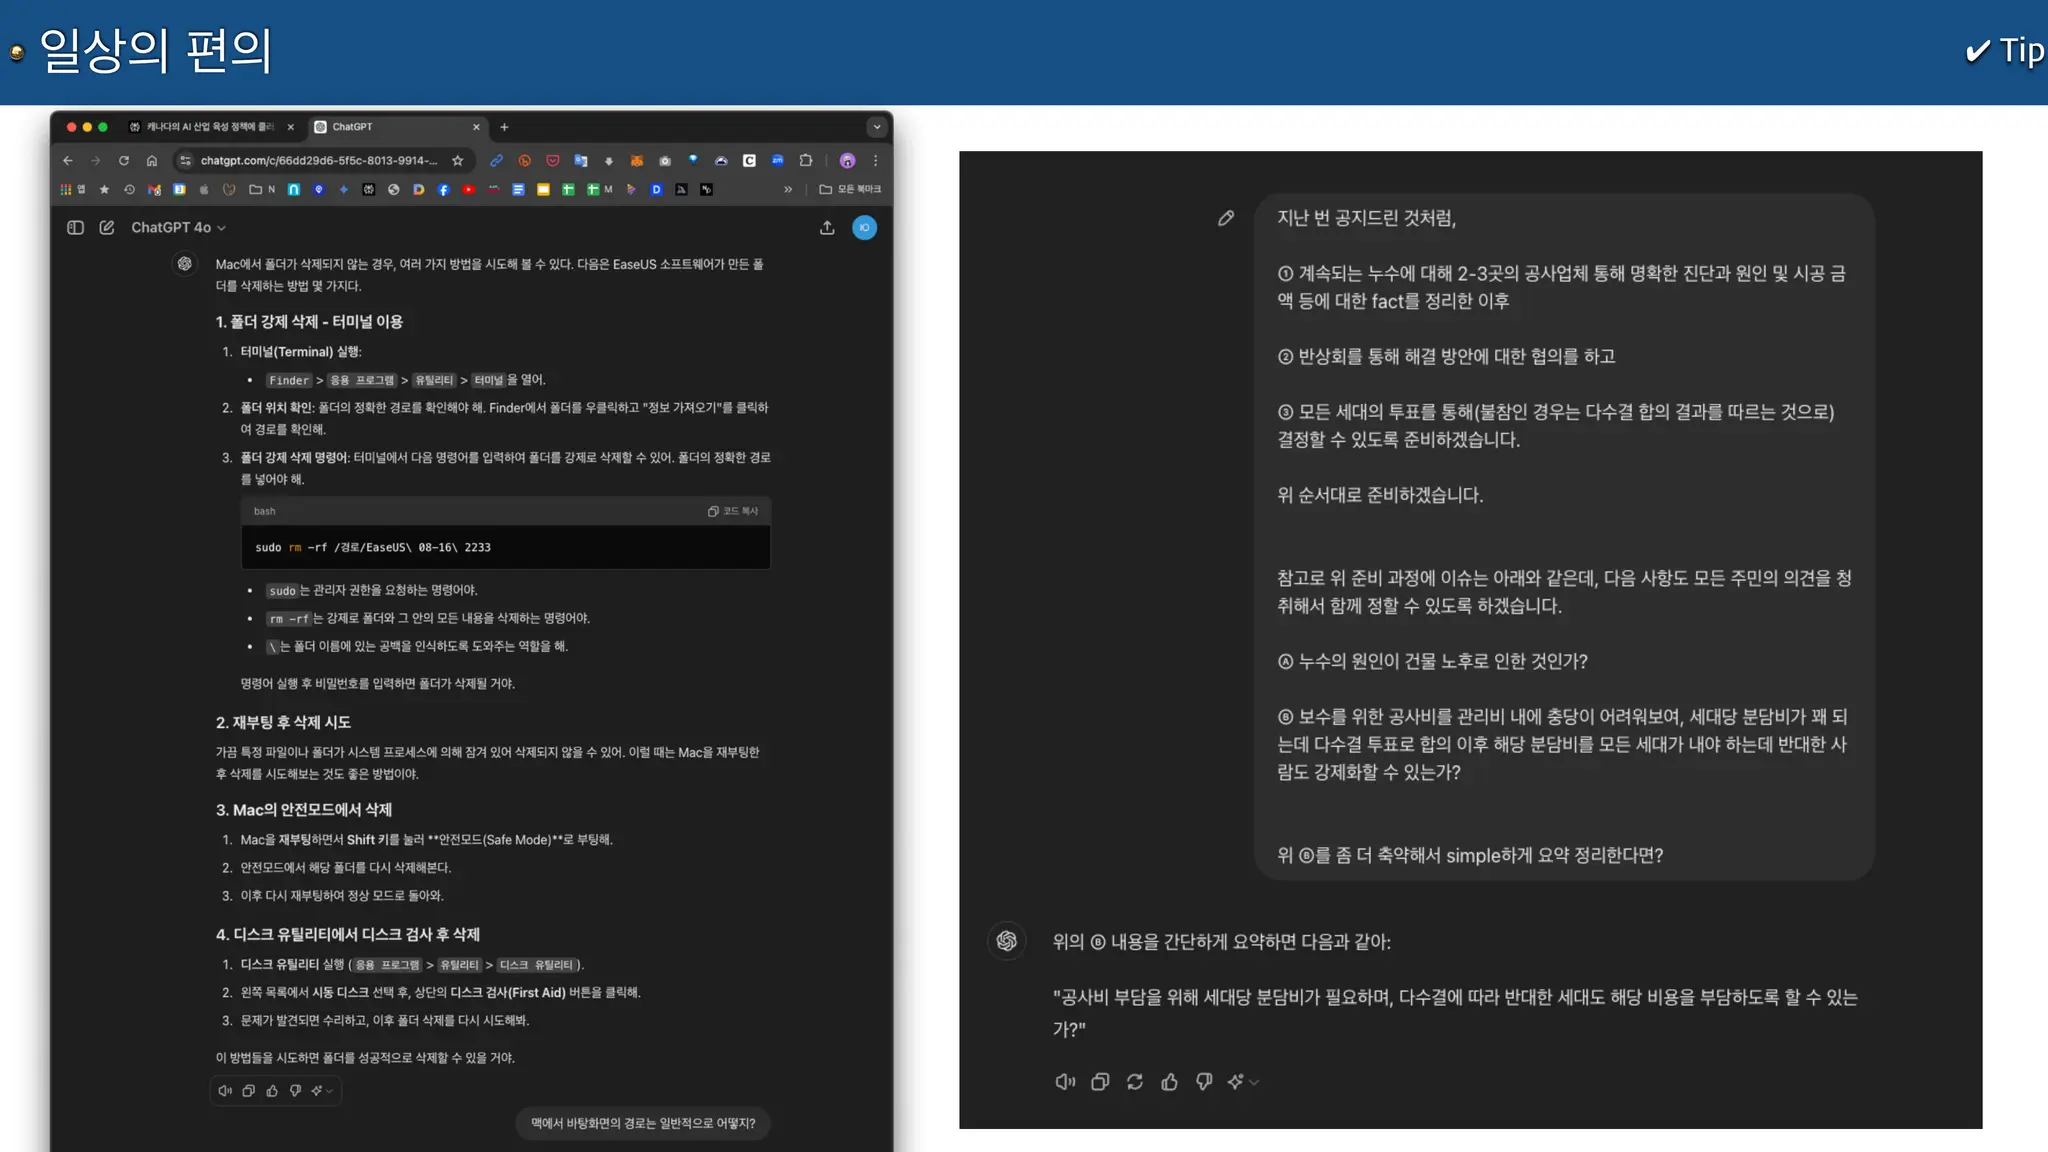
Task: Click the blue link extension icon
Action: tap(496, 160)
